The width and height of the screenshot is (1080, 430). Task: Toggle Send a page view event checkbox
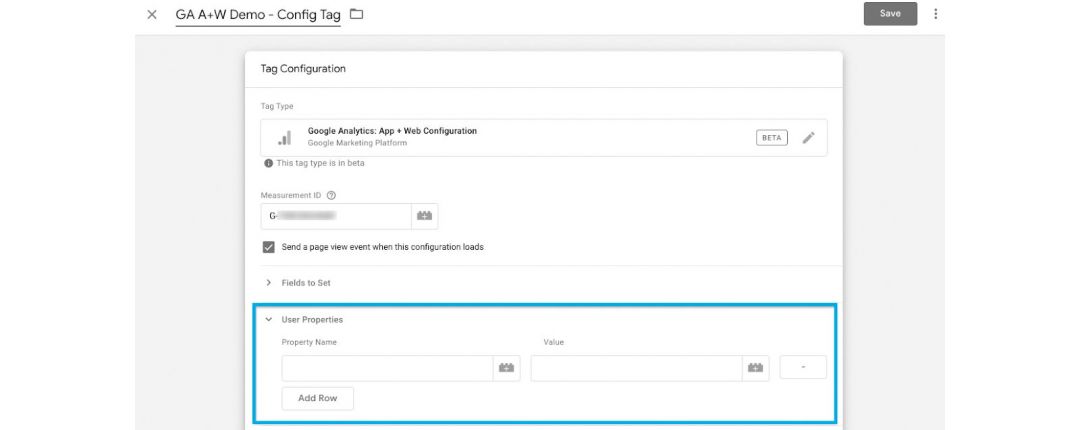click(x=269, y=247)
